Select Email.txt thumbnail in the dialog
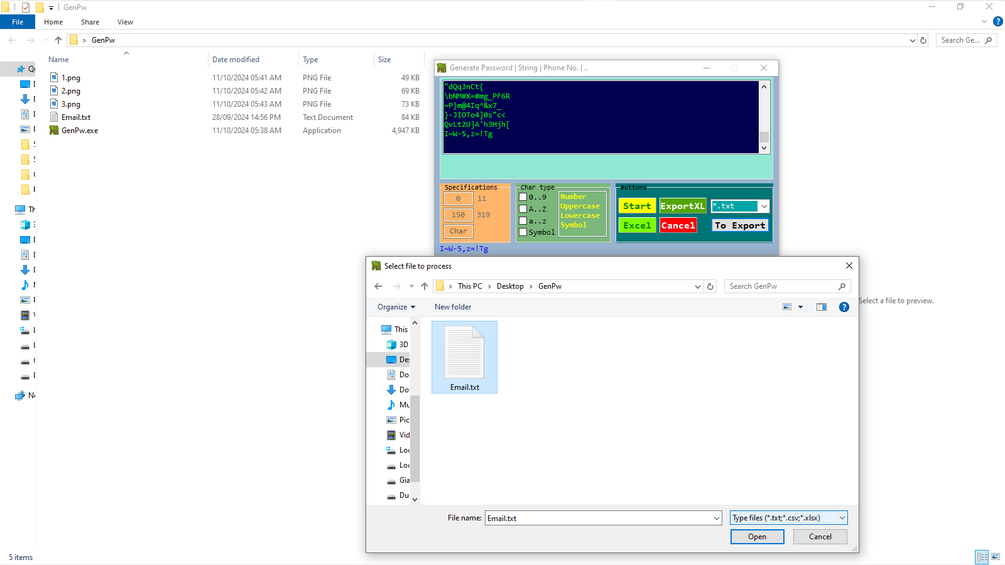 tap(465, 357)
